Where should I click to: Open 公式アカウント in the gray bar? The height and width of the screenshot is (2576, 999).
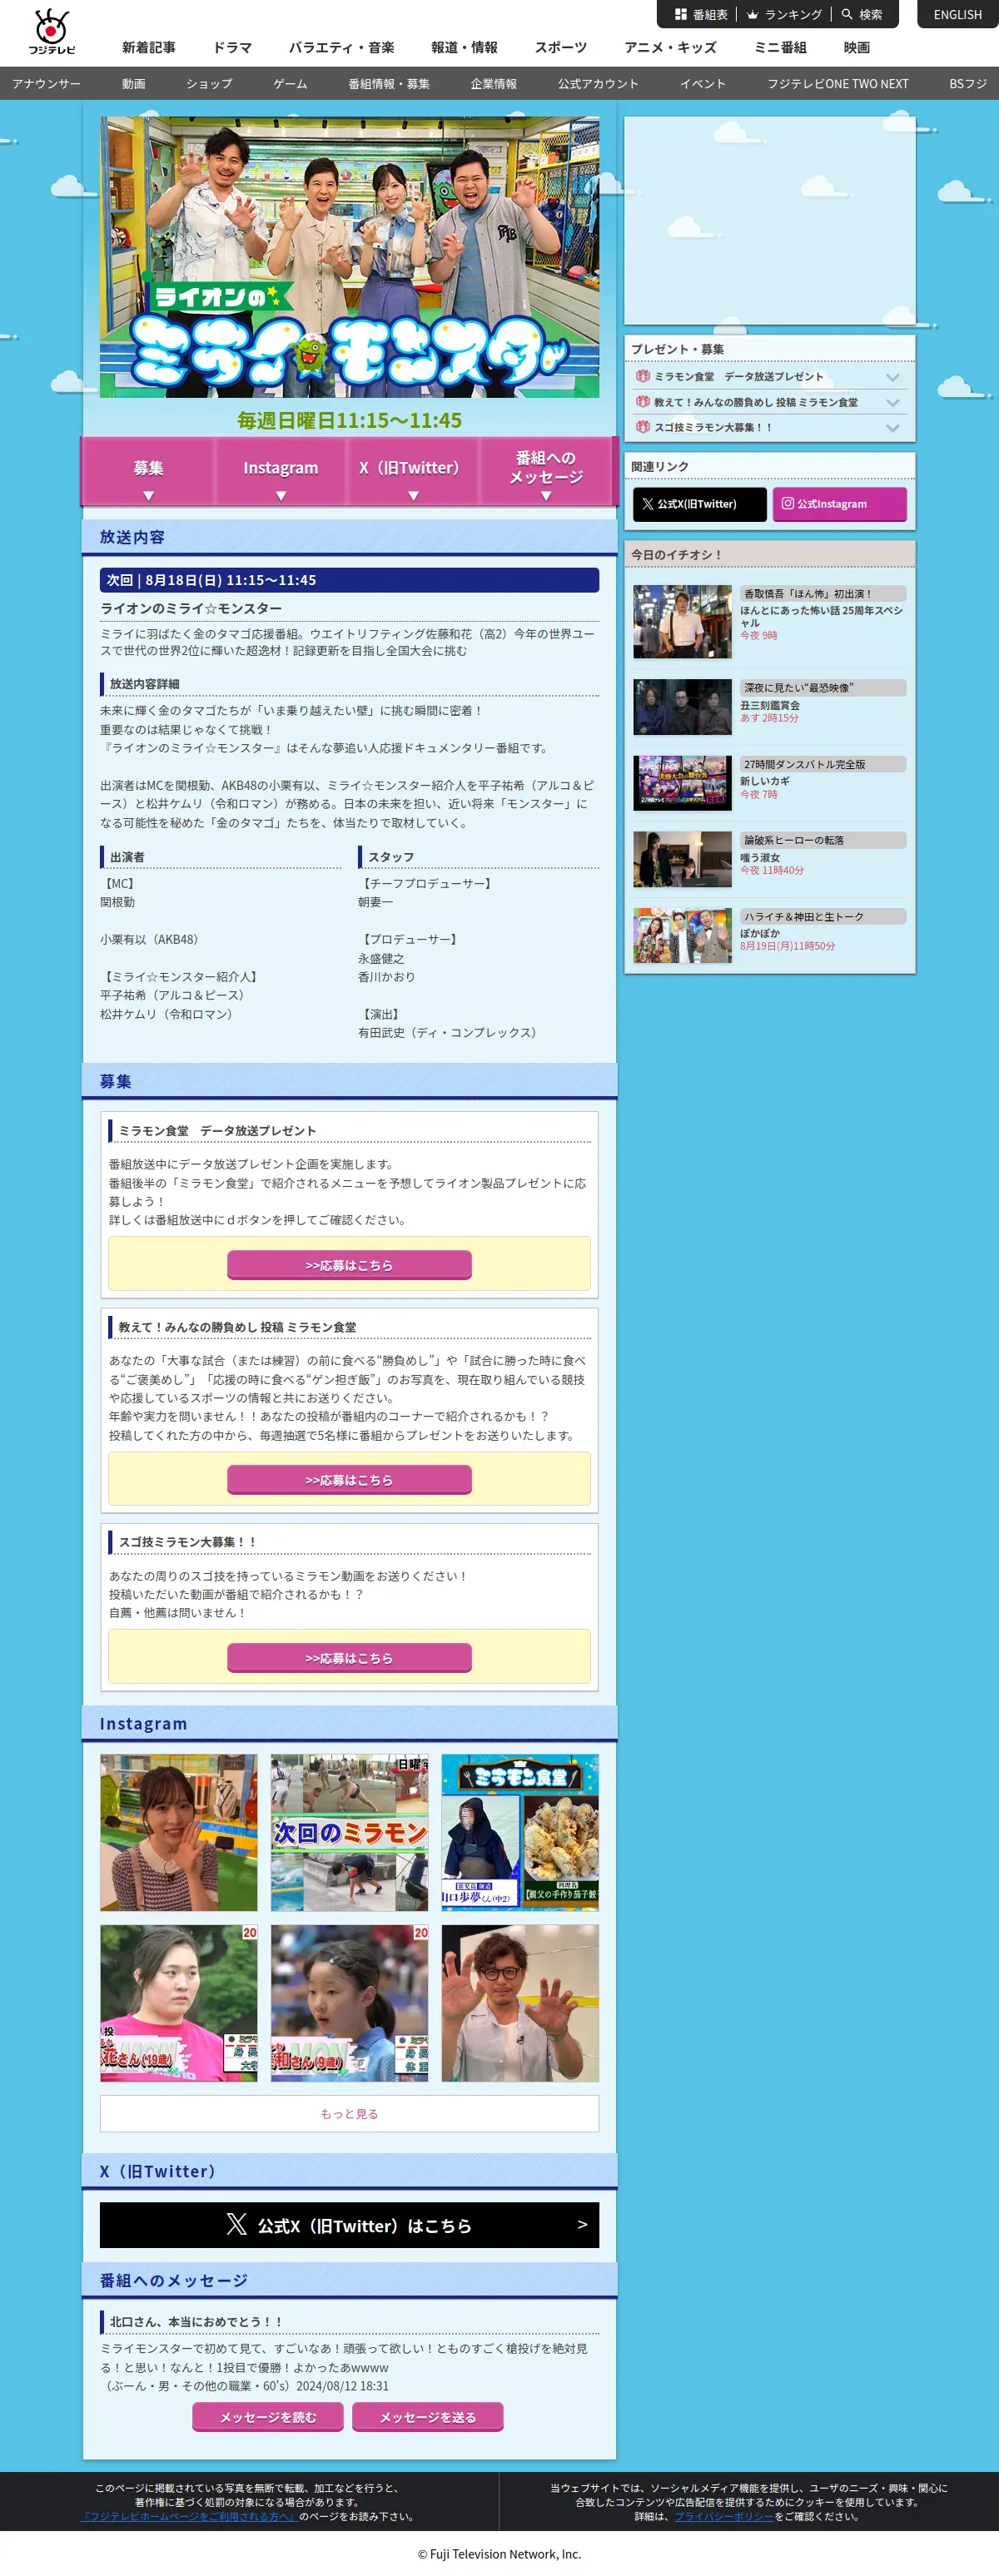pos(598,83)
